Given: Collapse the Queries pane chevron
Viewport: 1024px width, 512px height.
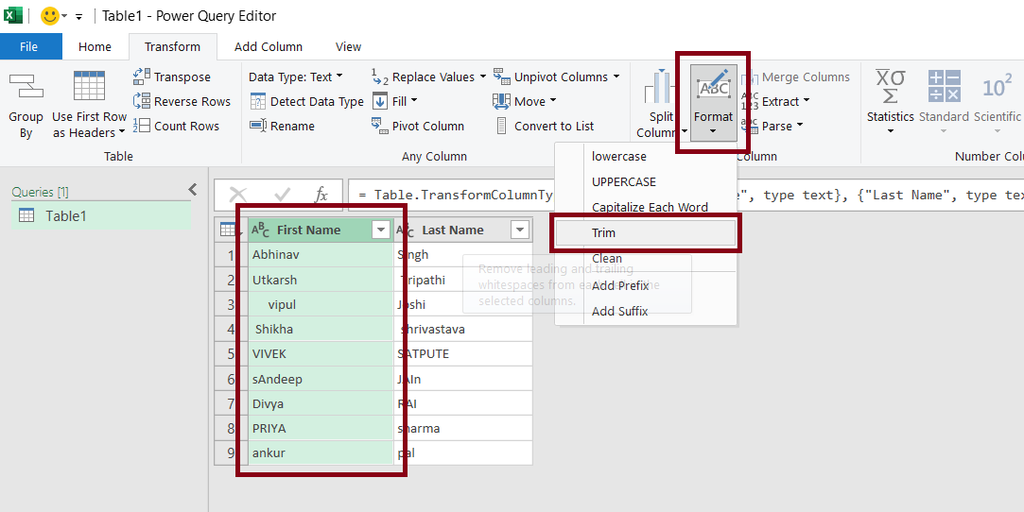Looking at the screenshot, I should click(x=193, y=190).
